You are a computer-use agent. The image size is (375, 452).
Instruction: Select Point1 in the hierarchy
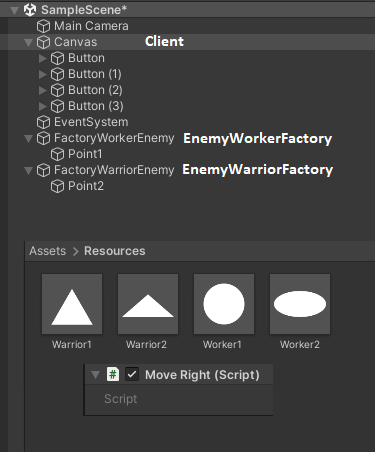tap(85, 154)
